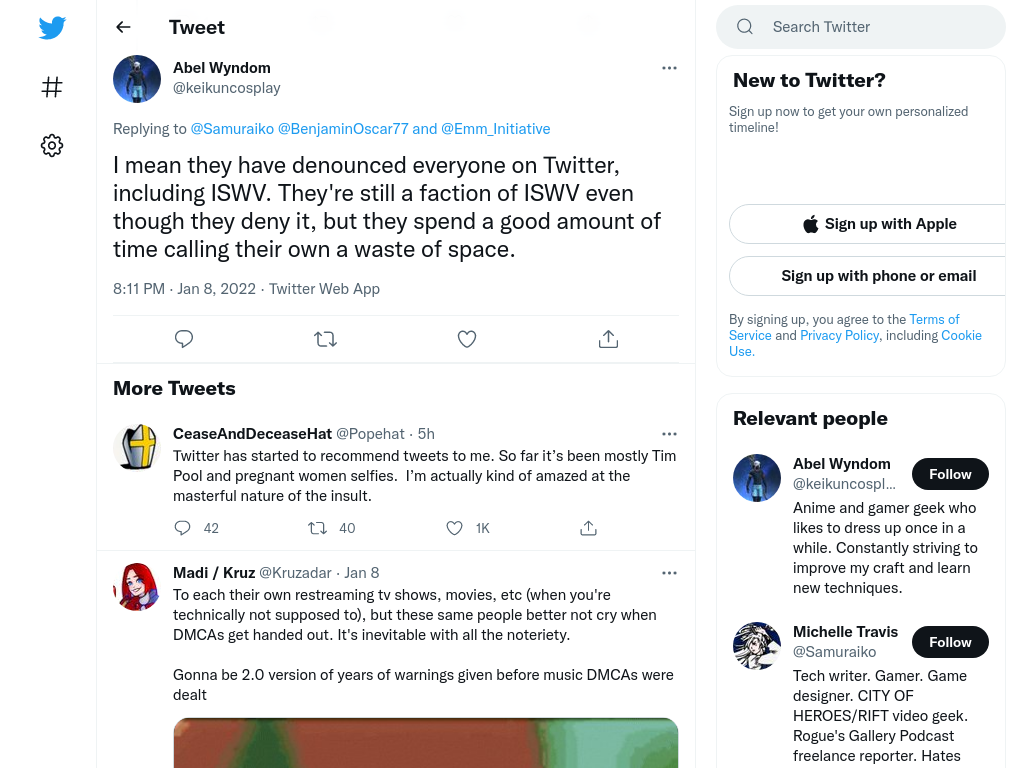1024x768 pixels.
Task: Sign up with Apple
Action: (x=878, y=224)
